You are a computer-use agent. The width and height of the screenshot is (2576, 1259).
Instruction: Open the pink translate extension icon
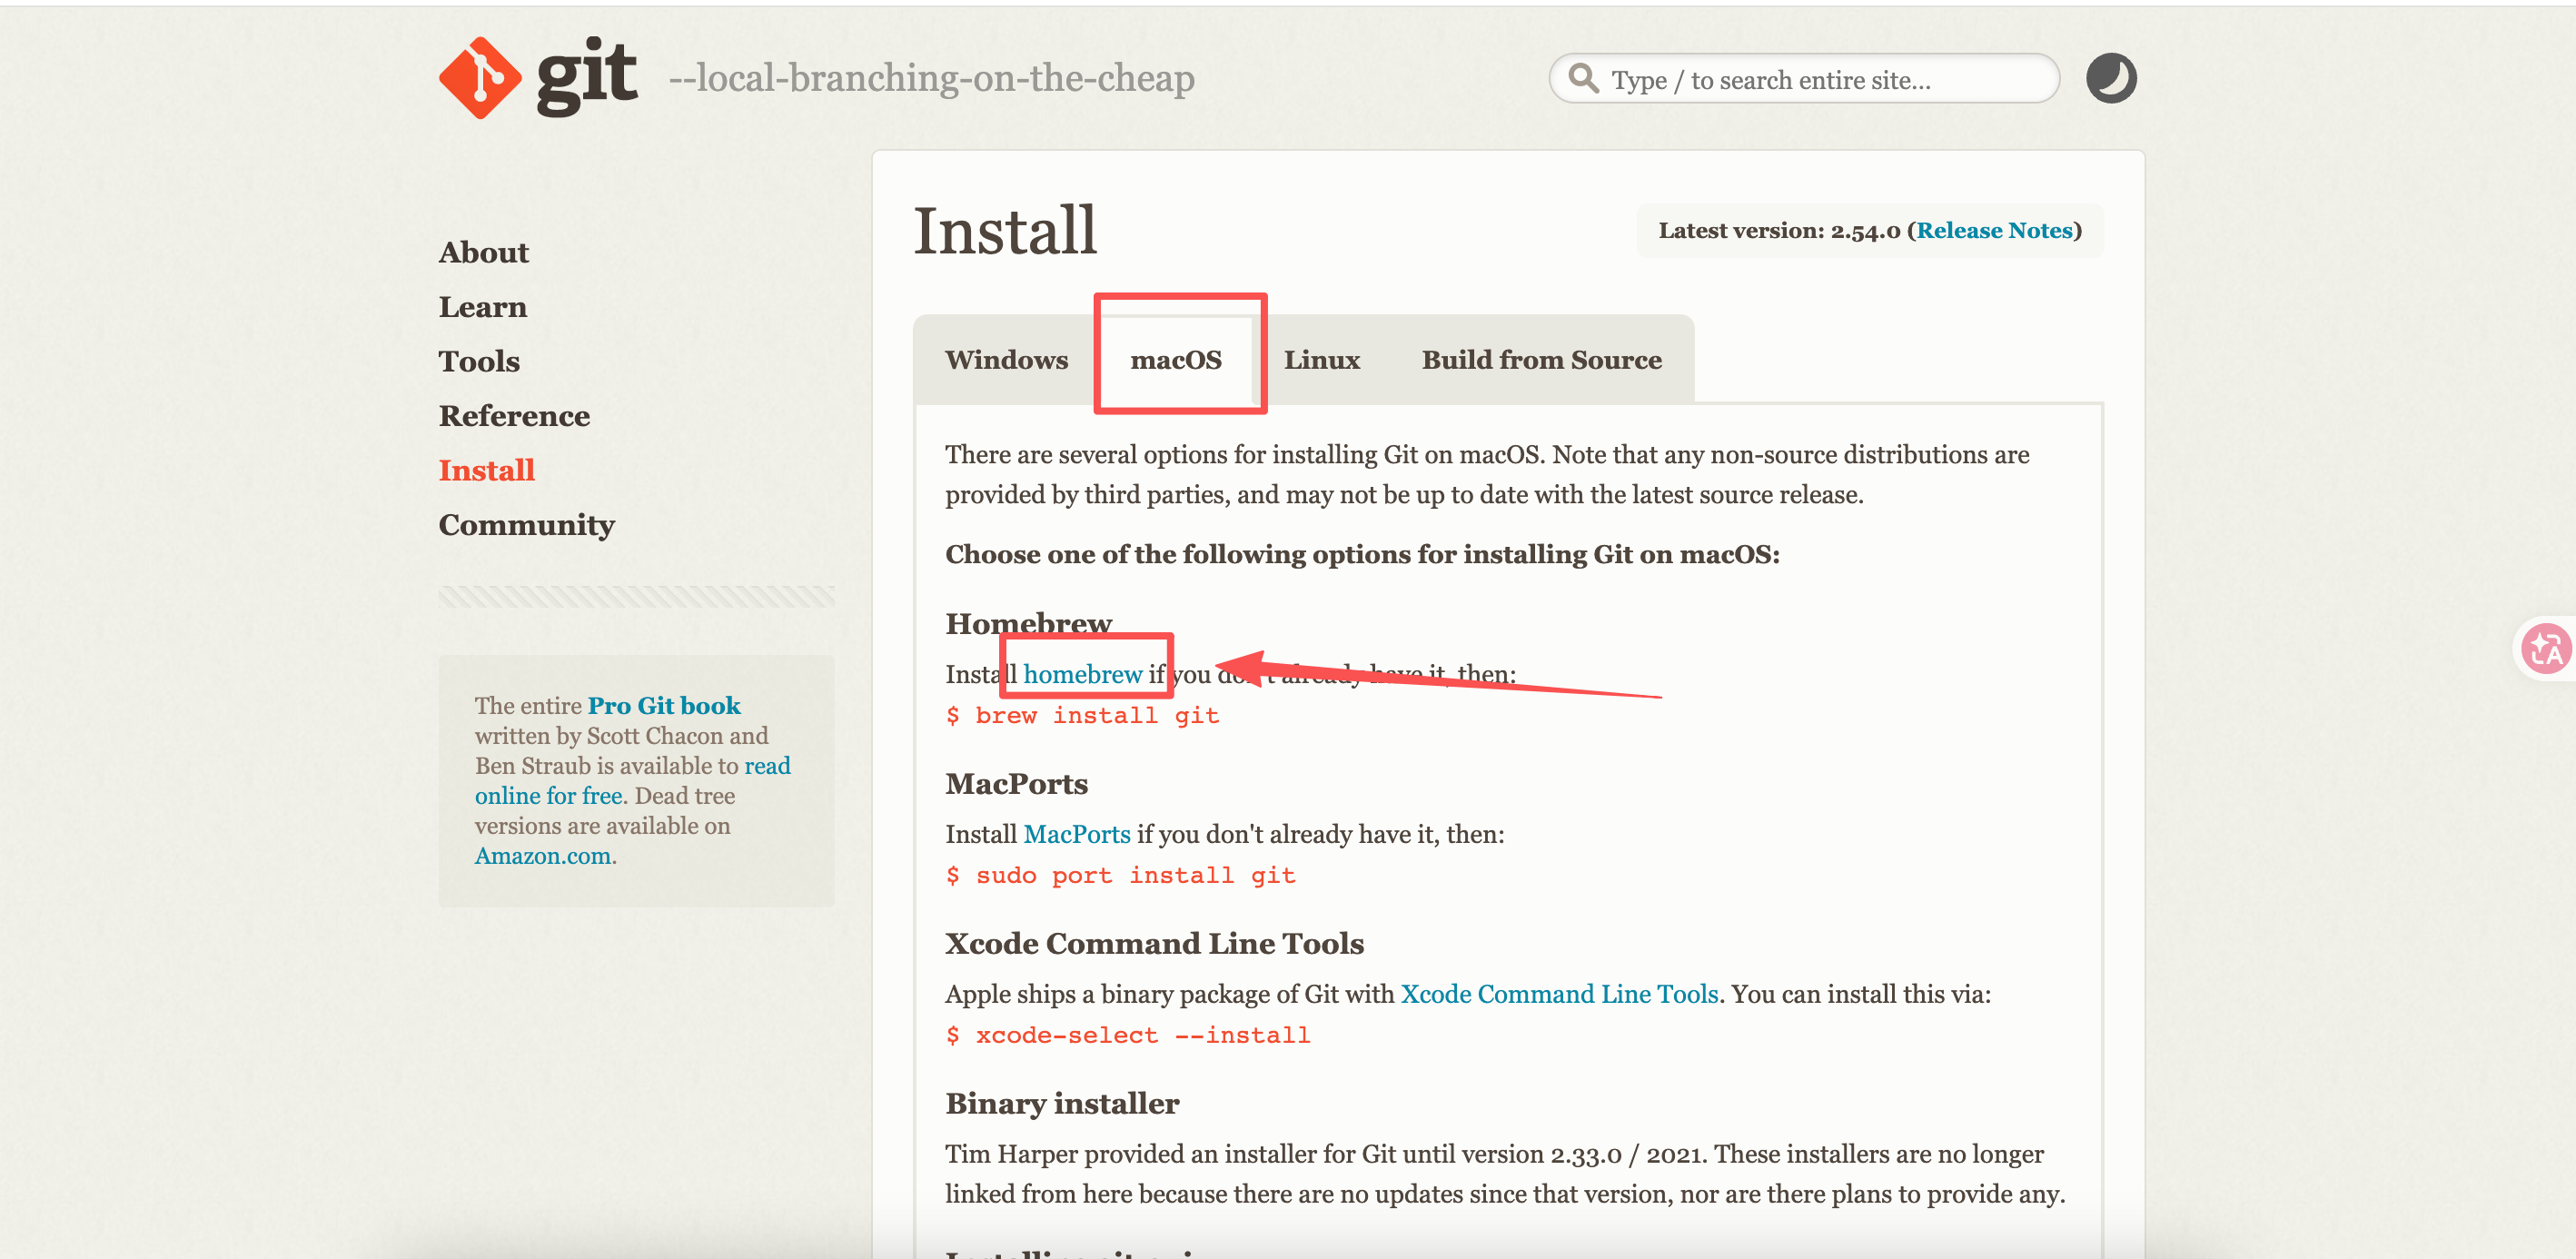click(2544, 650)
